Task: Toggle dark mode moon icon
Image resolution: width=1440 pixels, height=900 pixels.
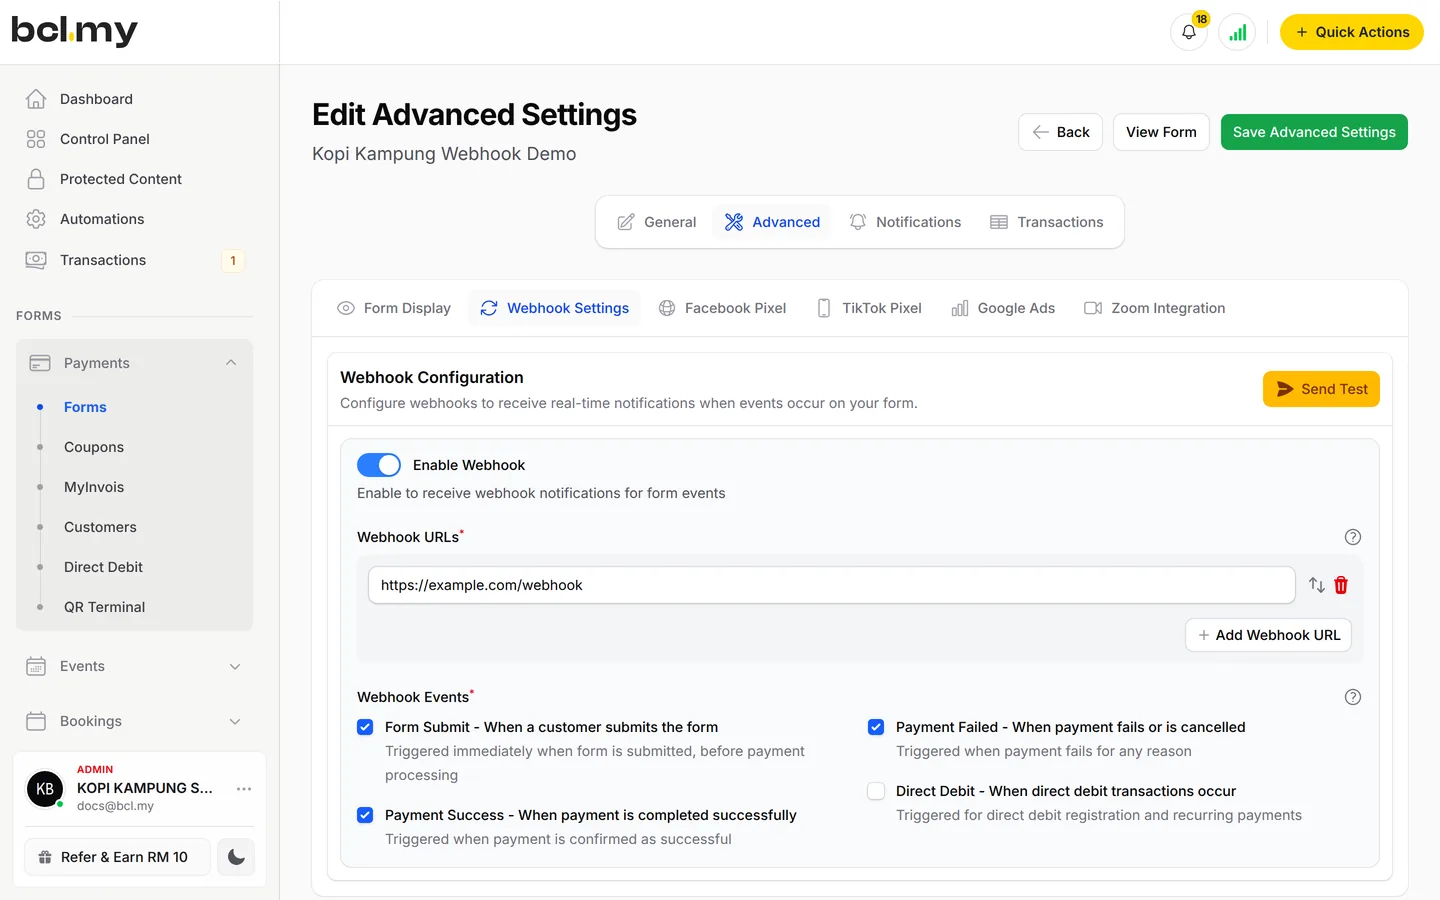Action: tap(236, 857)
